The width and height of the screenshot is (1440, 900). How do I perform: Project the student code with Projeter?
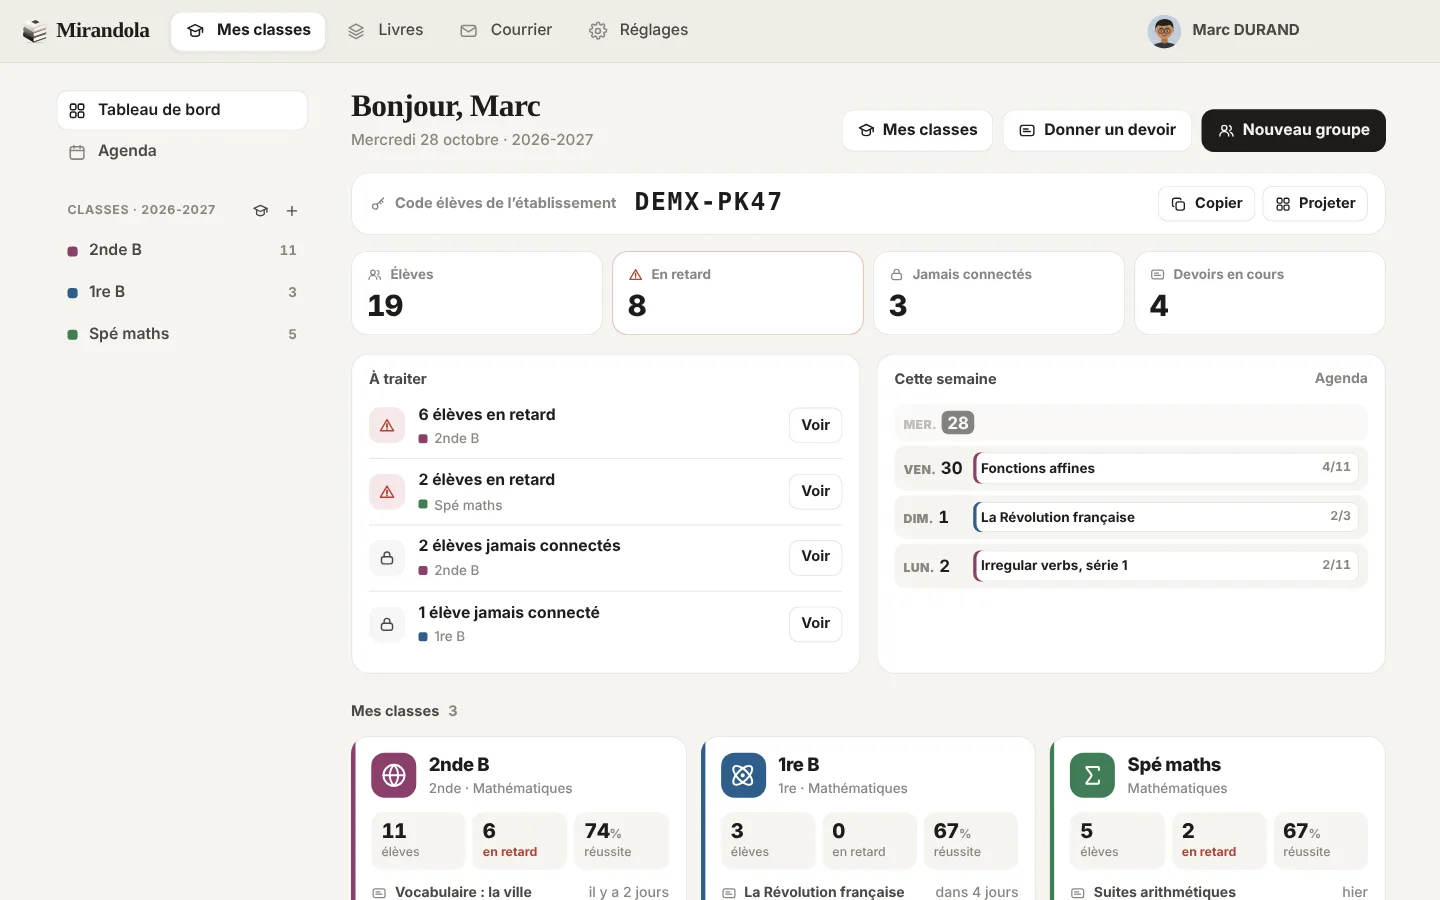[x=1315, y=203]
